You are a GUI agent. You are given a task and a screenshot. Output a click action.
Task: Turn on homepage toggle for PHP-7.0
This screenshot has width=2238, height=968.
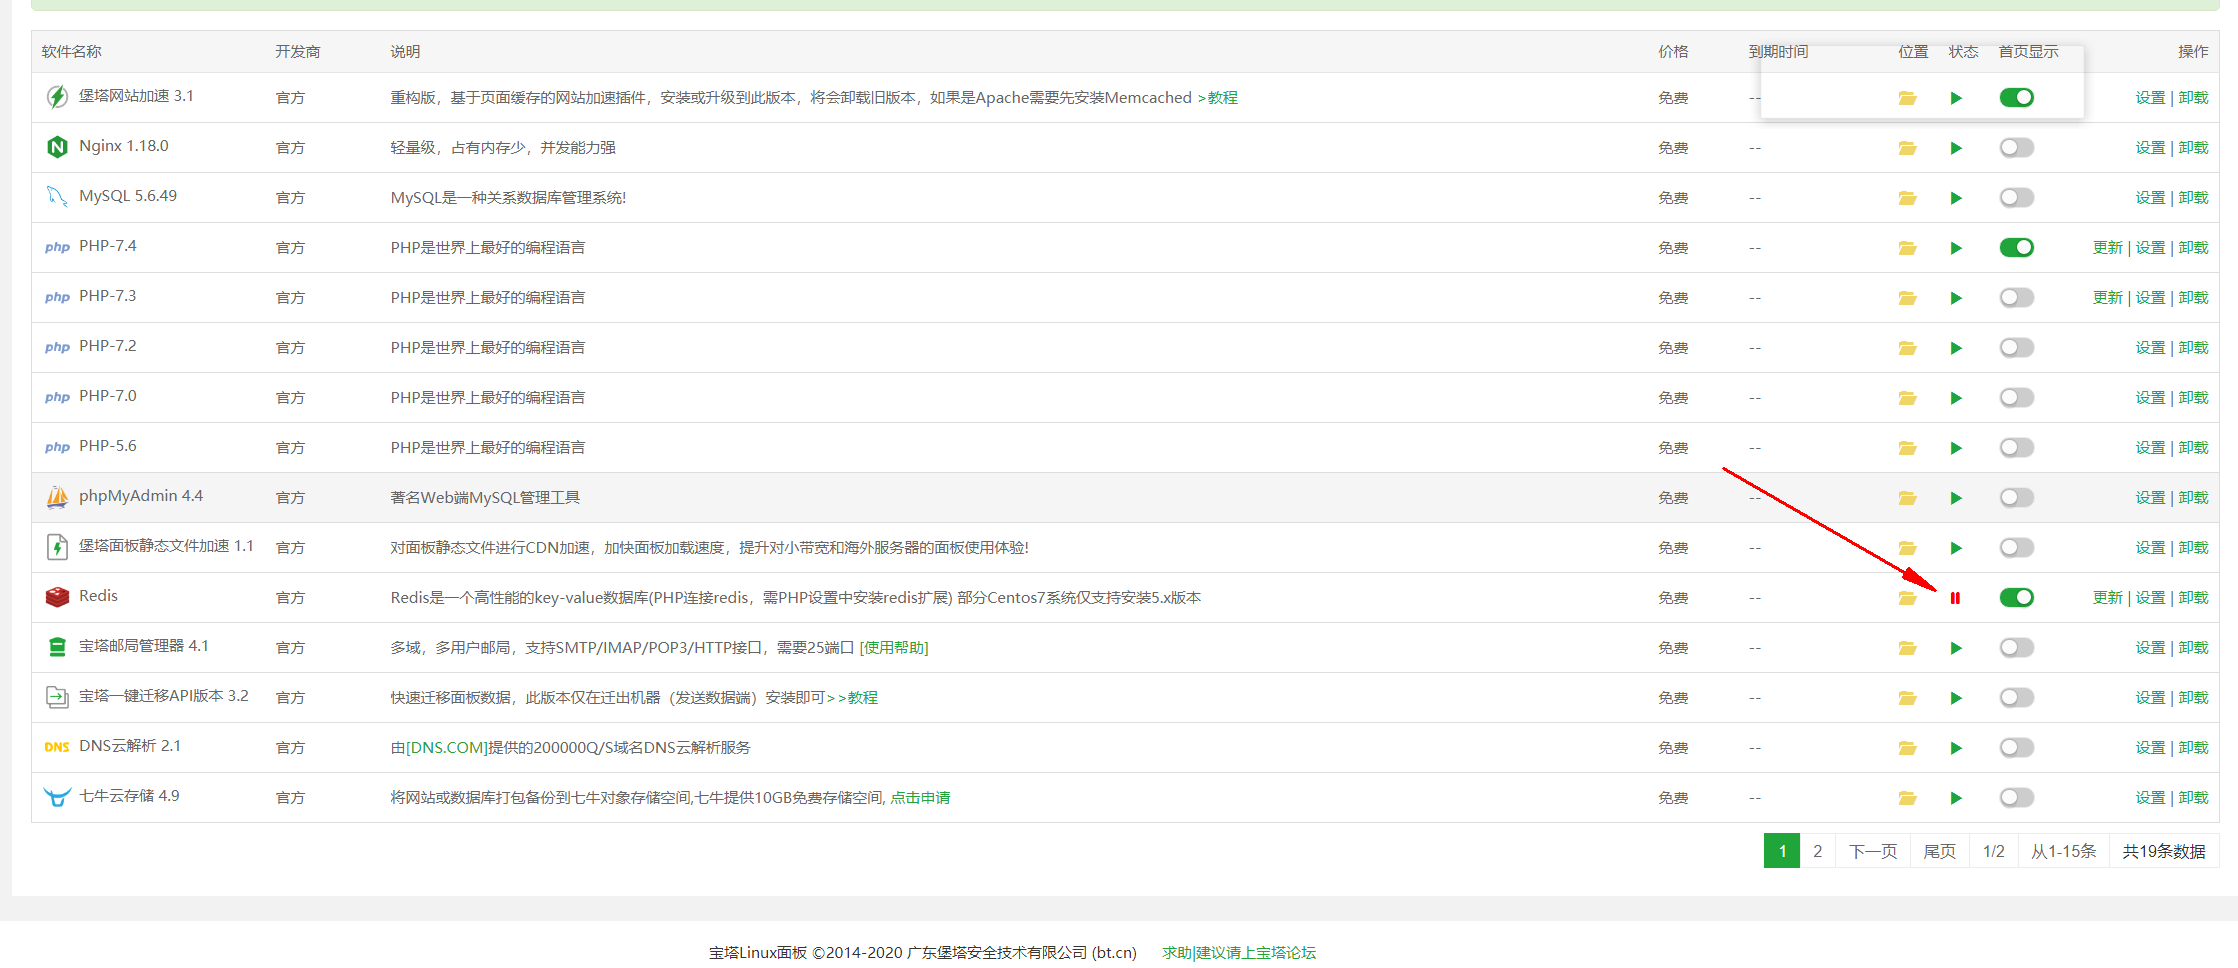tap(2016, 397)
